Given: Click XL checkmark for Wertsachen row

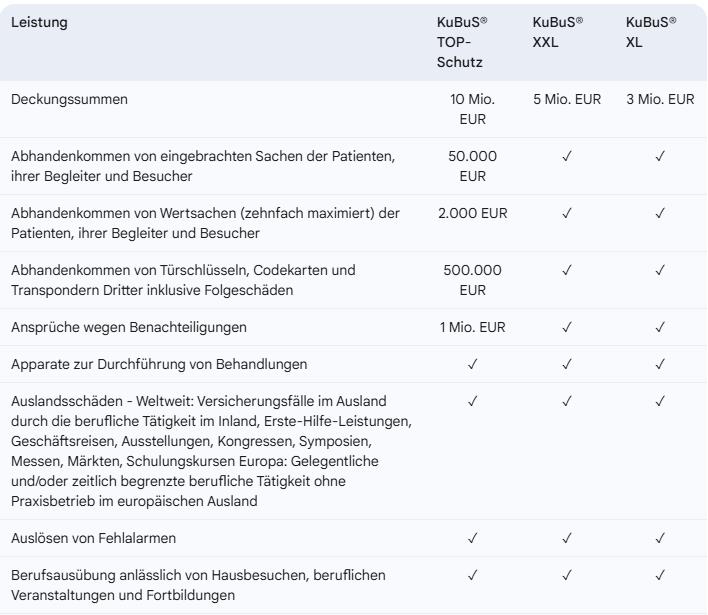Looking at the screenshot, I should point(660,213).
